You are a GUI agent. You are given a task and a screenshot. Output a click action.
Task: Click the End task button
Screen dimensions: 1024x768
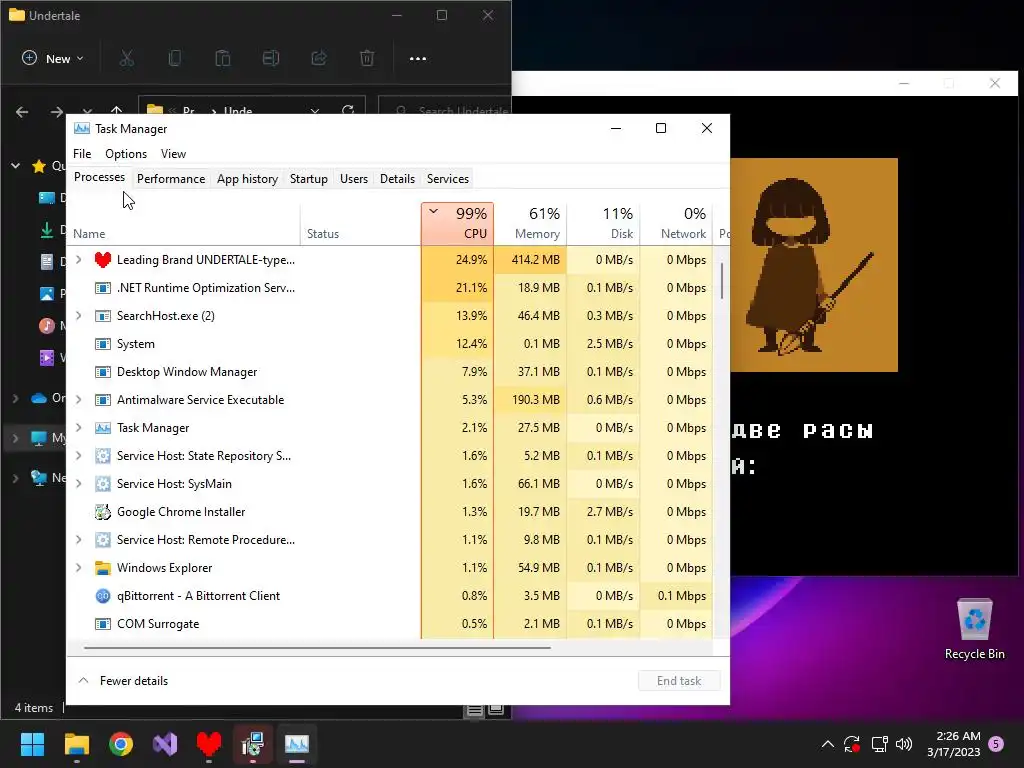[x=679, y=680]
